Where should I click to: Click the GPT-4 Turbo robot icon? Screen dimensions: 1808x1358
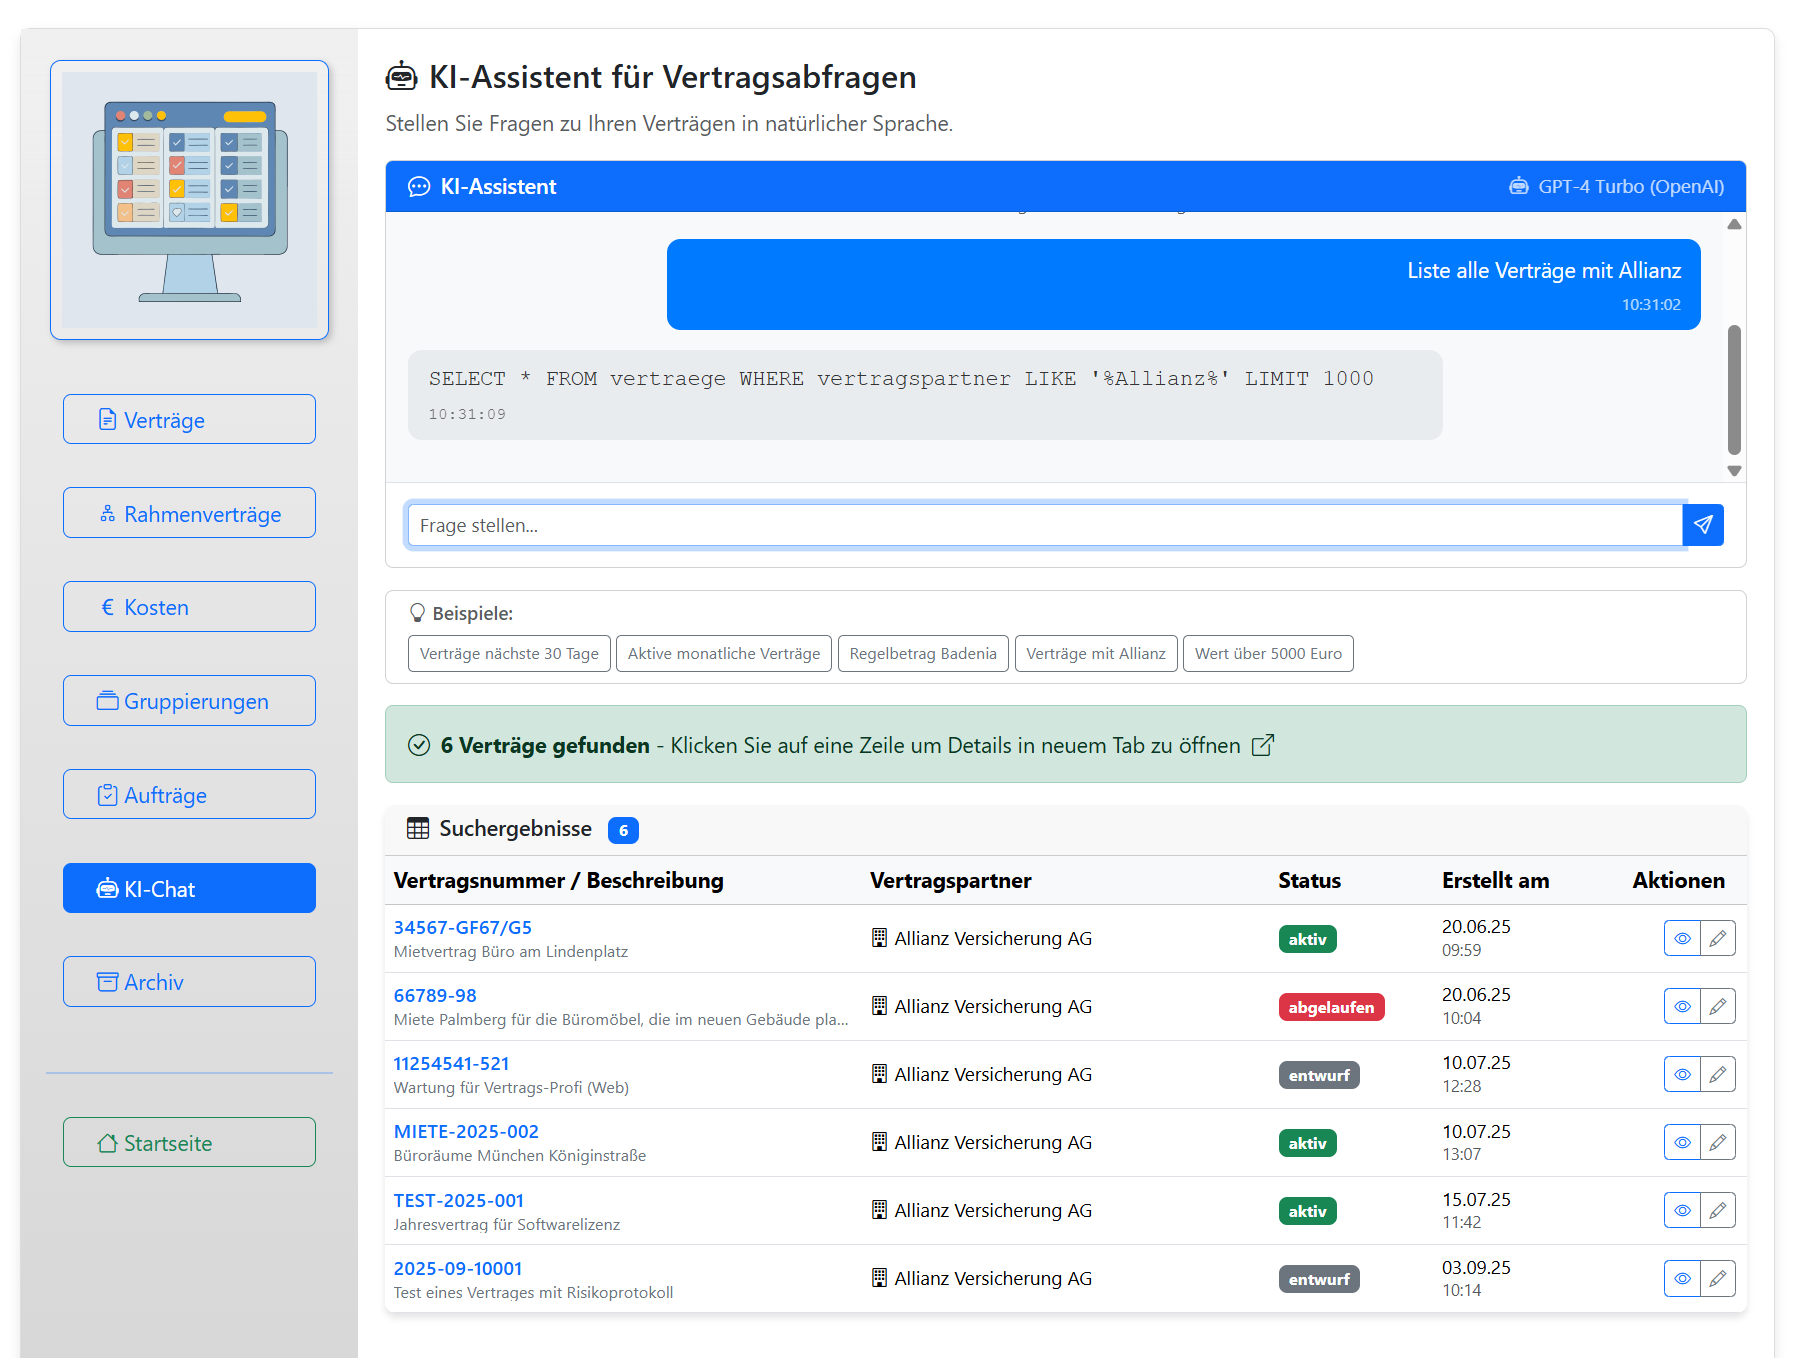click(1519, 186)
